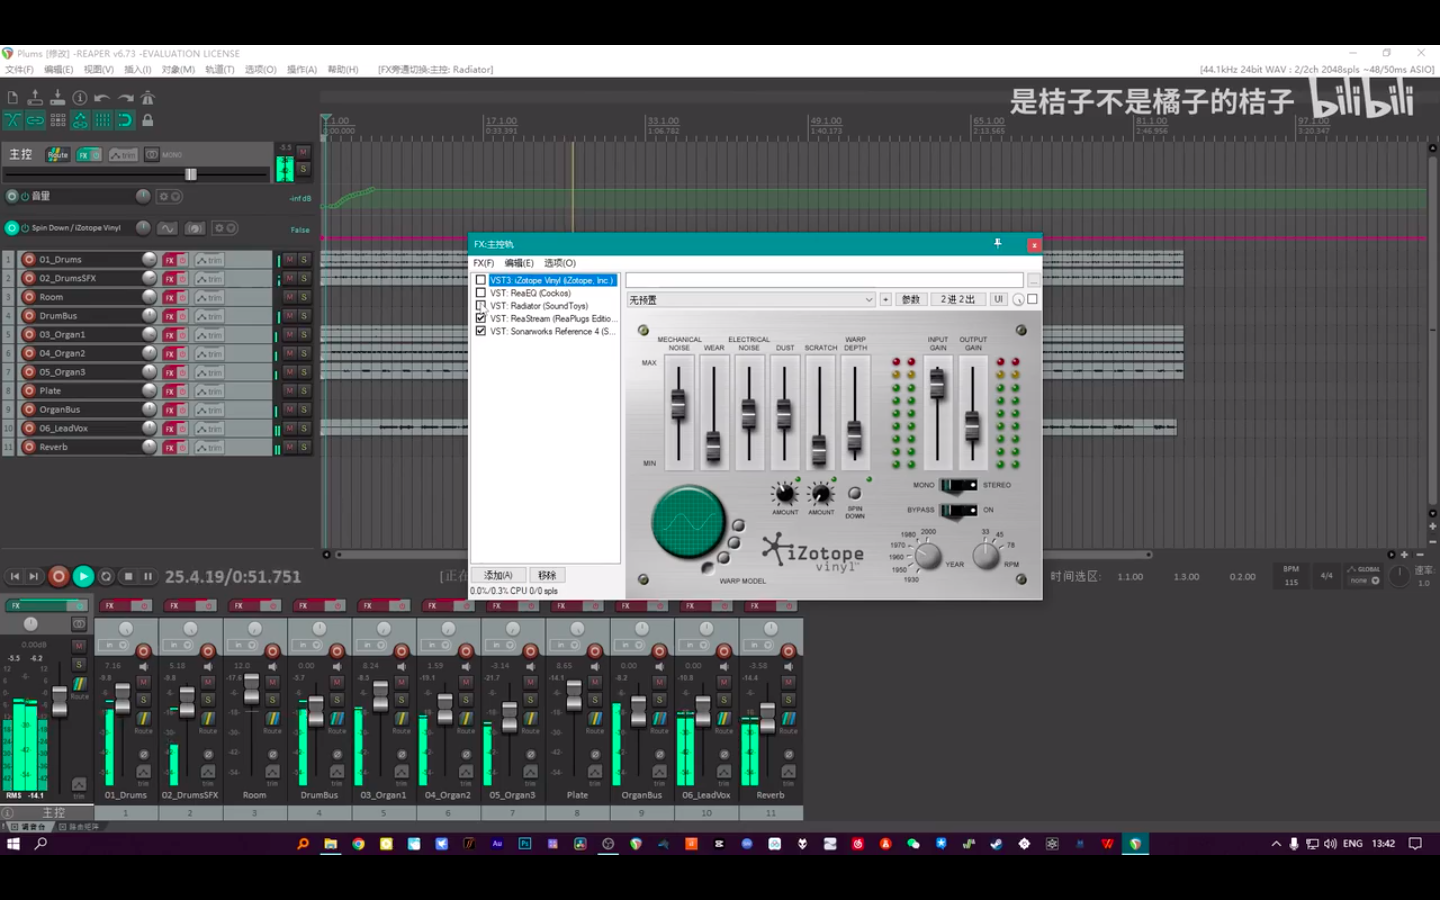Toggle the grid lines icon
This screenshot has width=1440, height=900.
pyautogui.click(x=102, y=120)
